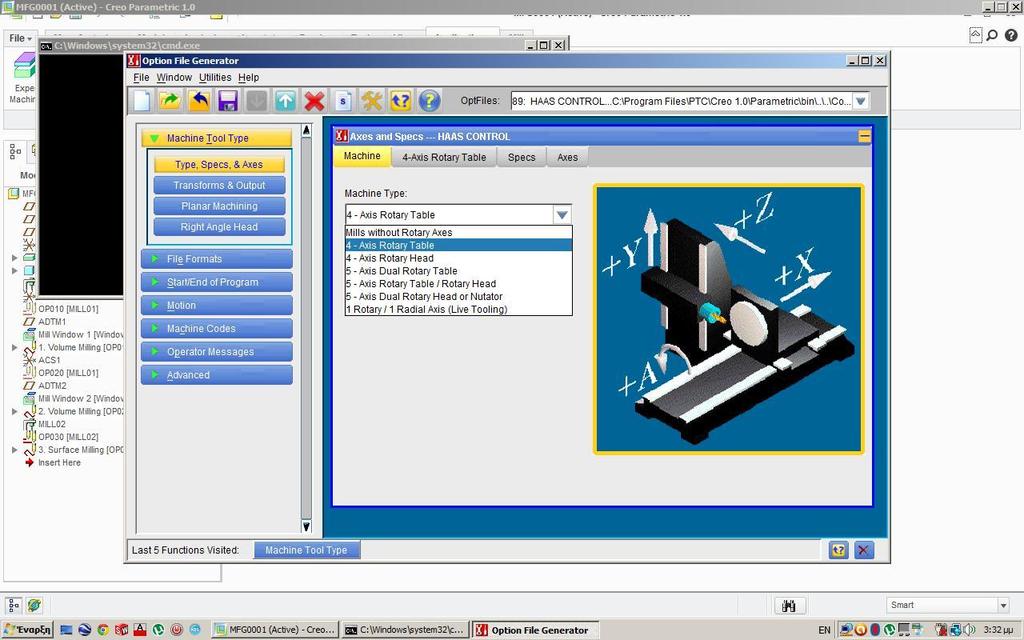Expand the File Formats section
1024x640 pixels.
(217, 259)
